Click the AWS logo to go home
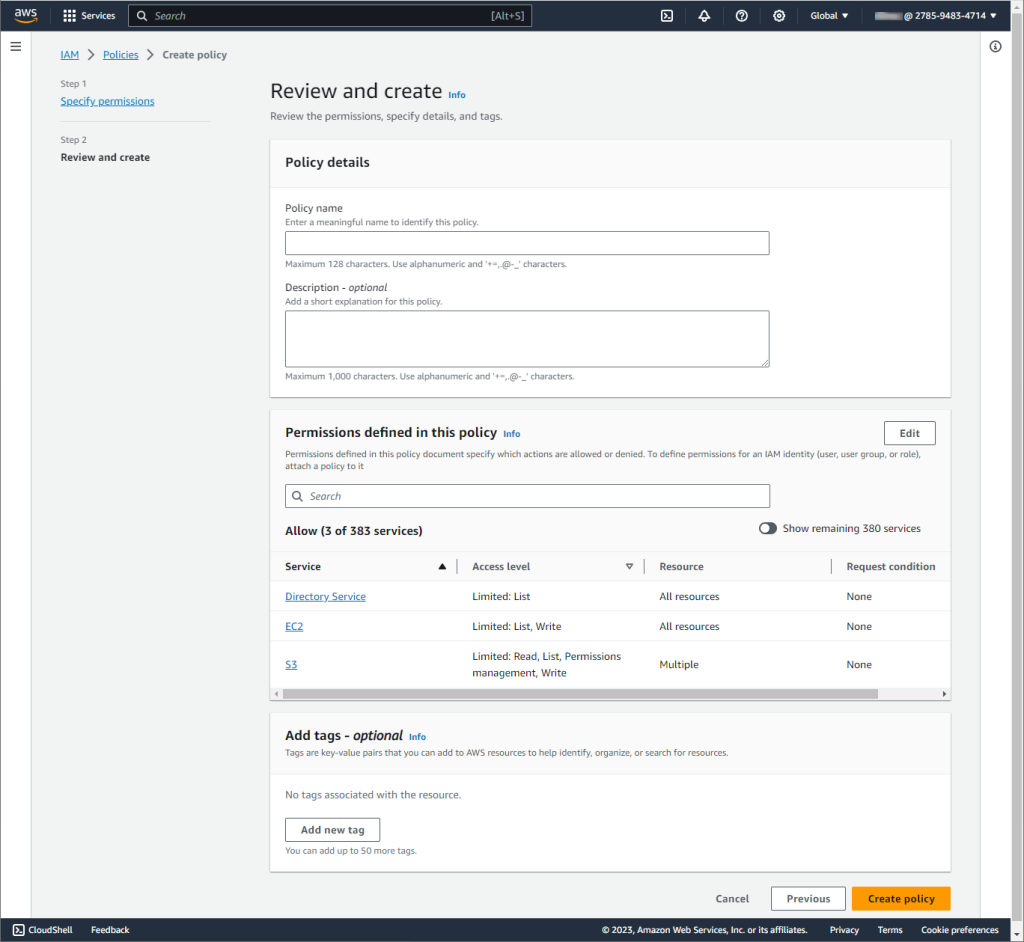This screenshot has height=942, width=1024. (x=24, y=15)
